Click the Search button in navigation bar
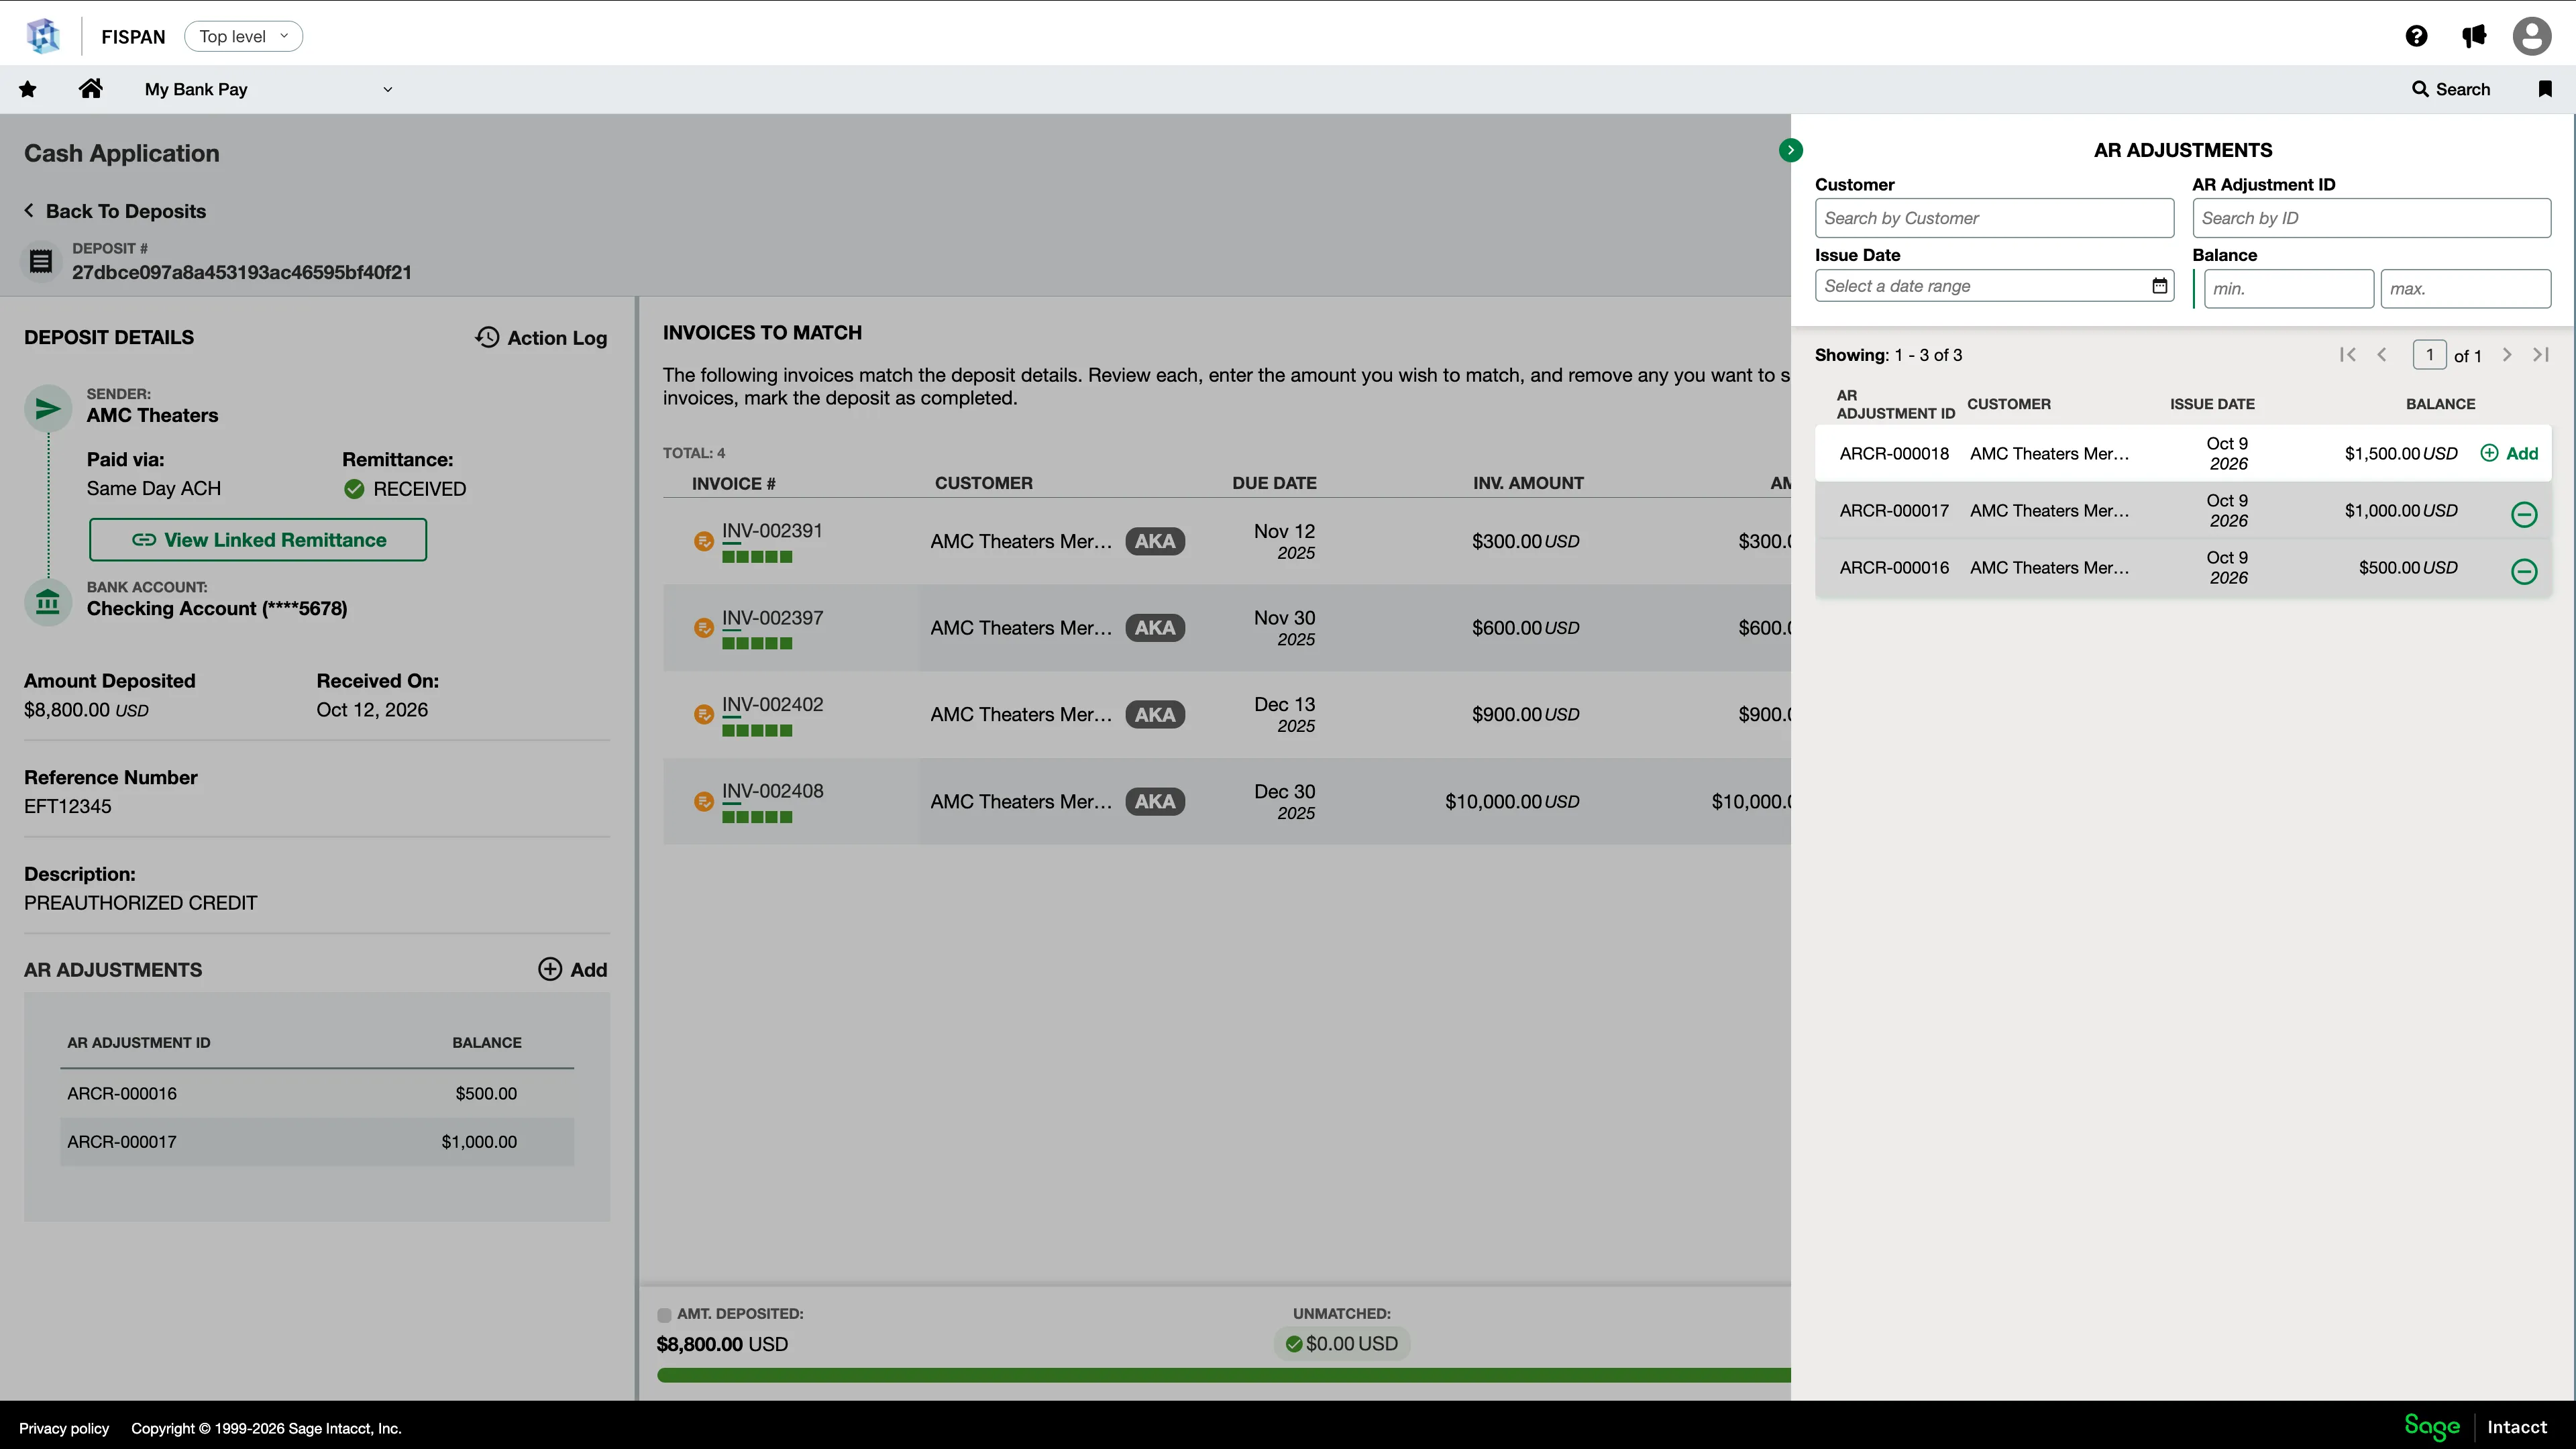Image resolution: width=2576 pixels, height=1449 pixels. coord(2450,89)
